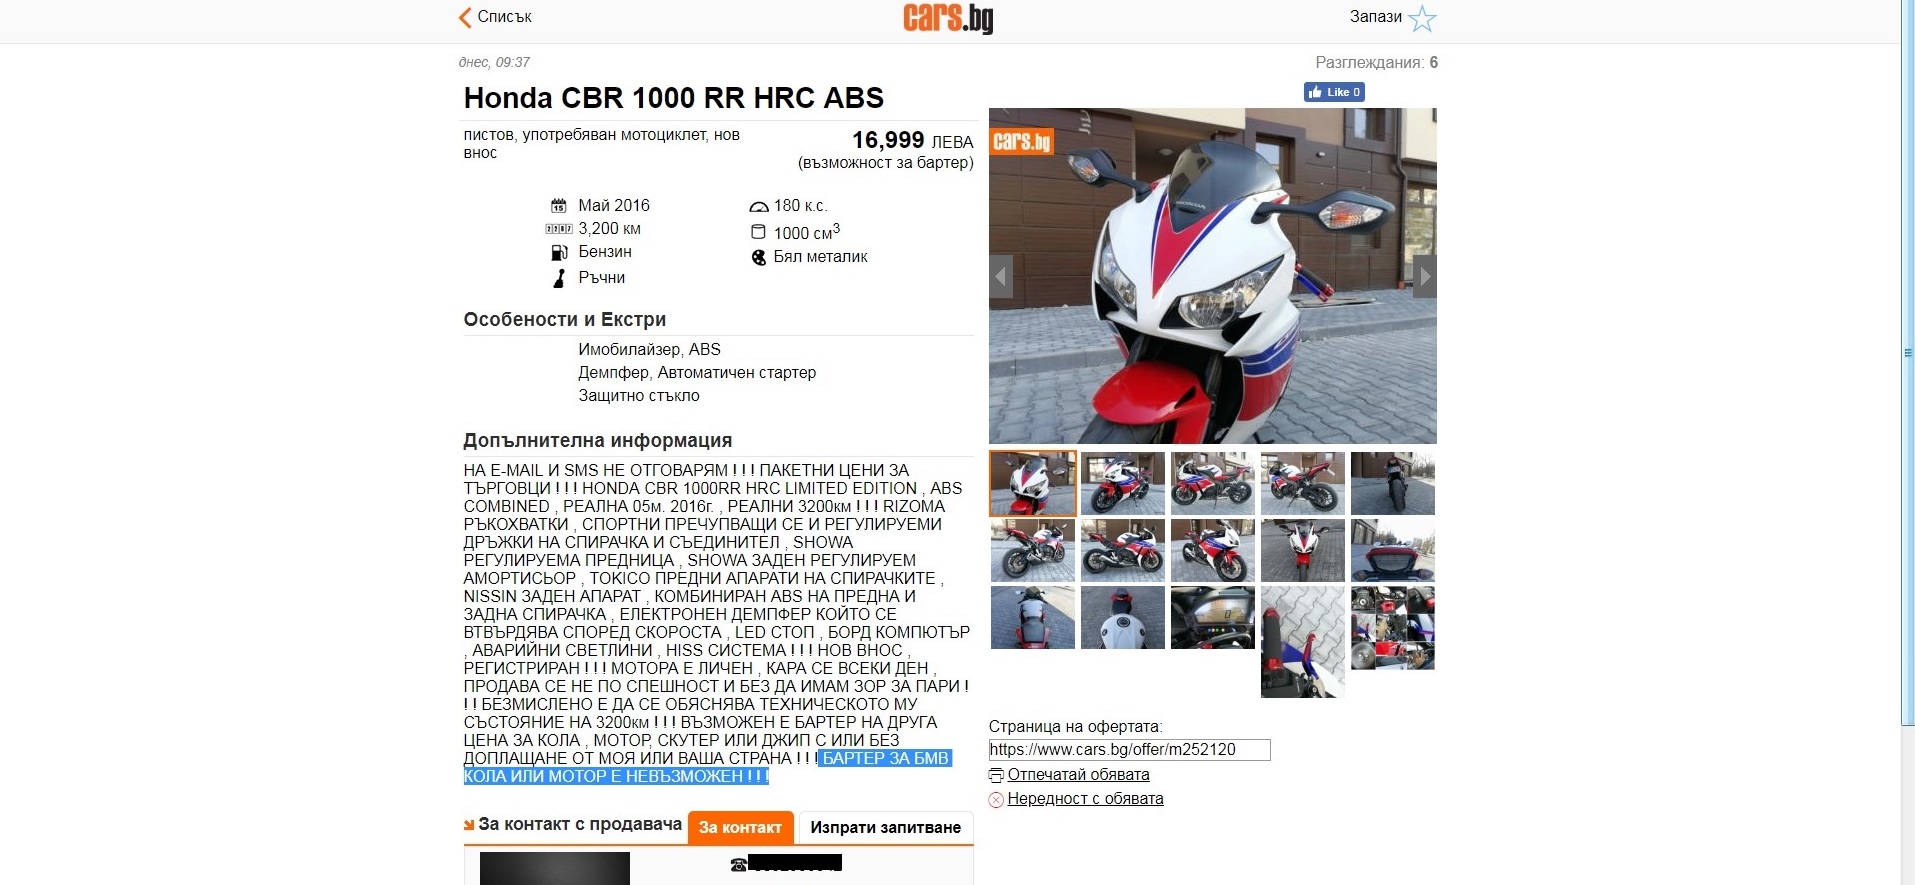Show the next photo with the right arrow
The height and width of the screenshot is (885, 1915).
[1424, 276]
